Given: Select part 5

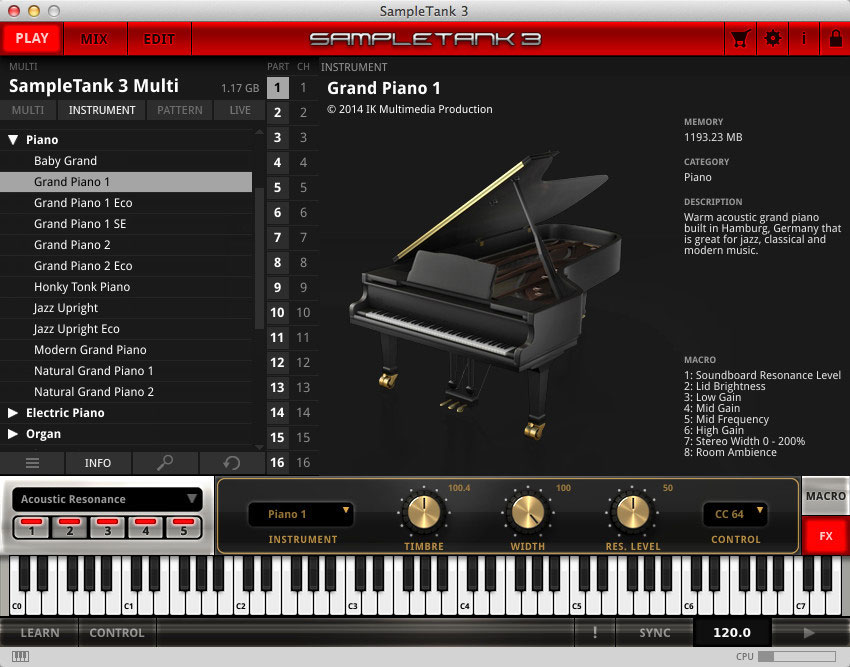Looking at the screenshot, I should 278,188.
